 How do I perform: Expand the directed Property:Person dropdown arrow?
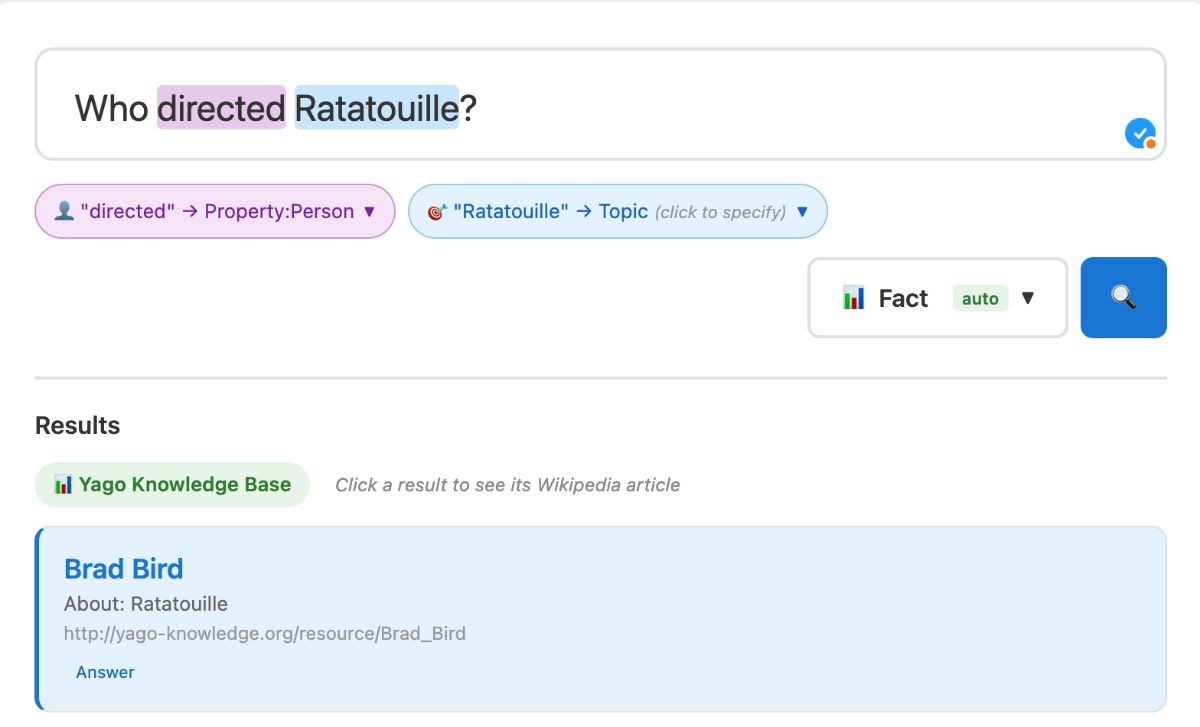point(369,212)
